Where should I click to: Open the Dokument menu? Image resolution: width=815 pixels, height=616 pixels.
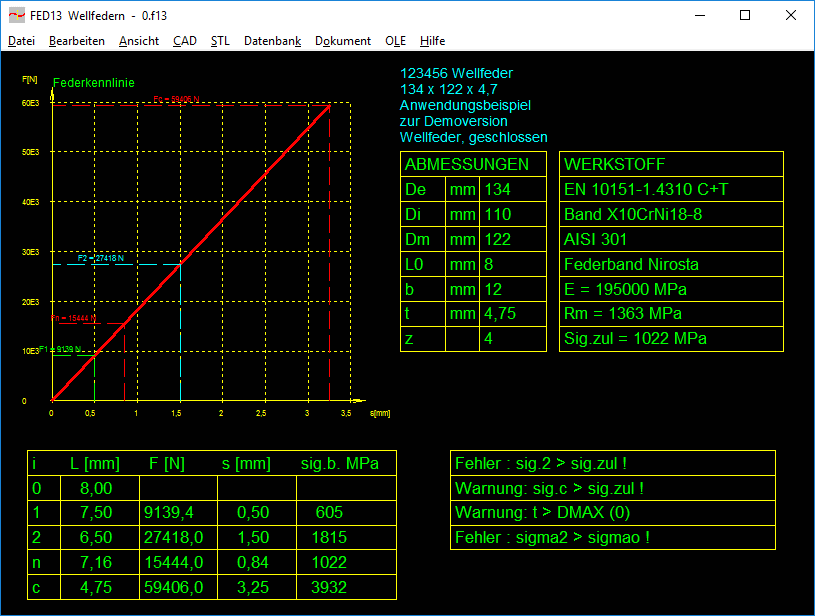click(x=343, y=41)
